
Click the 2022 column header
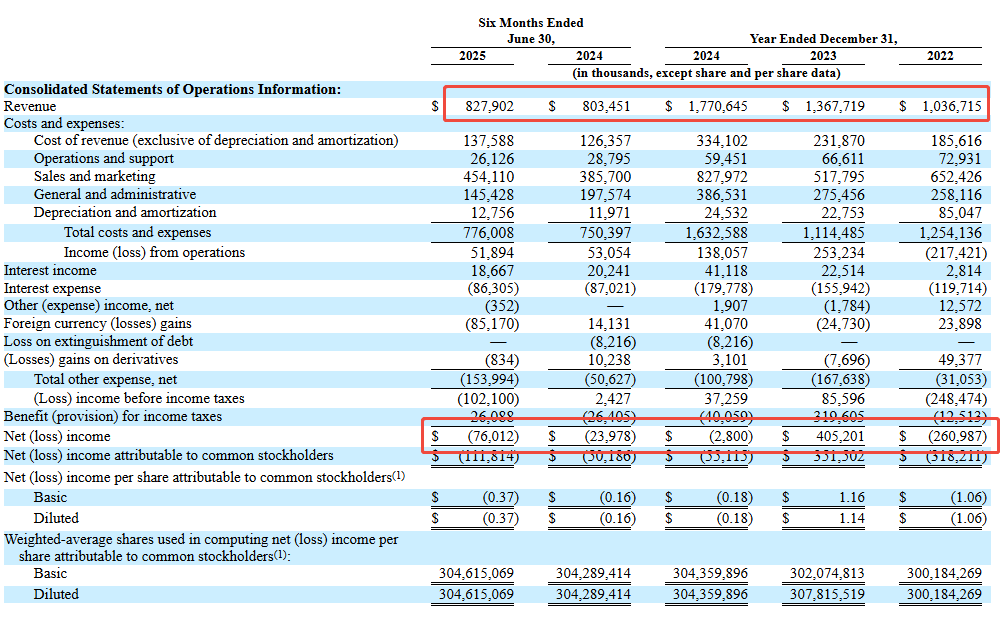[940, 56]
